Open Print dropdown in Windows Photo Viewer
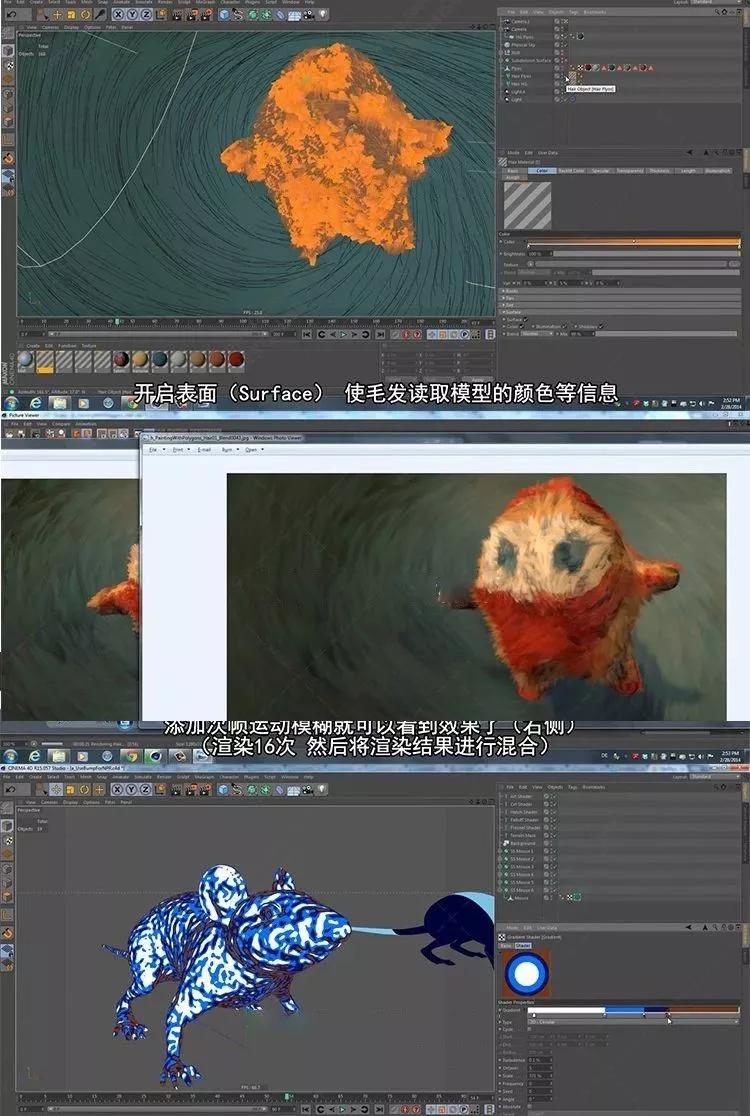The width and height of the screenshot is (750, 1116). (x=178, y=450)
